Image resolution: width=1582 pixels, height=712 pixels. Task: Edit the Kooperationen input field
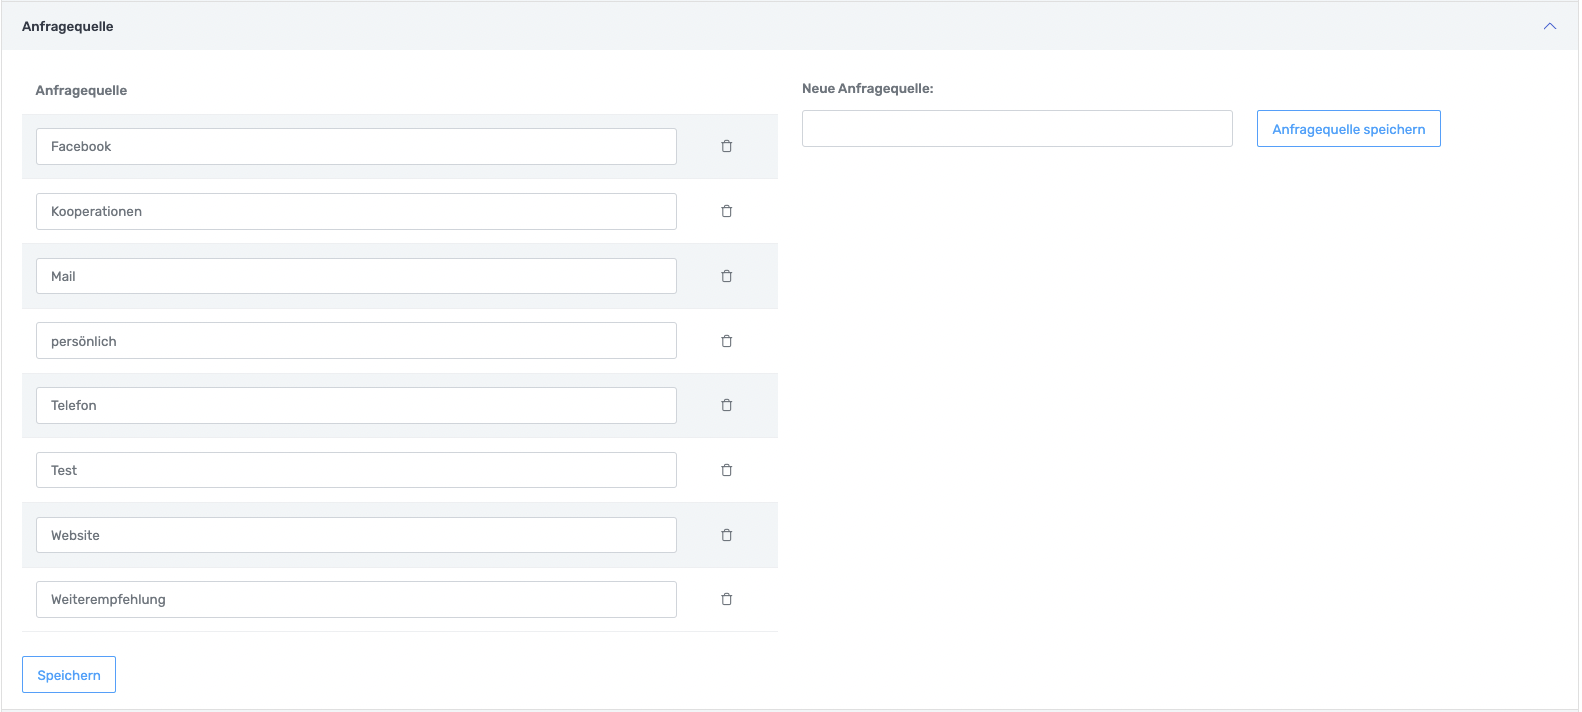[x=356, y=211]
